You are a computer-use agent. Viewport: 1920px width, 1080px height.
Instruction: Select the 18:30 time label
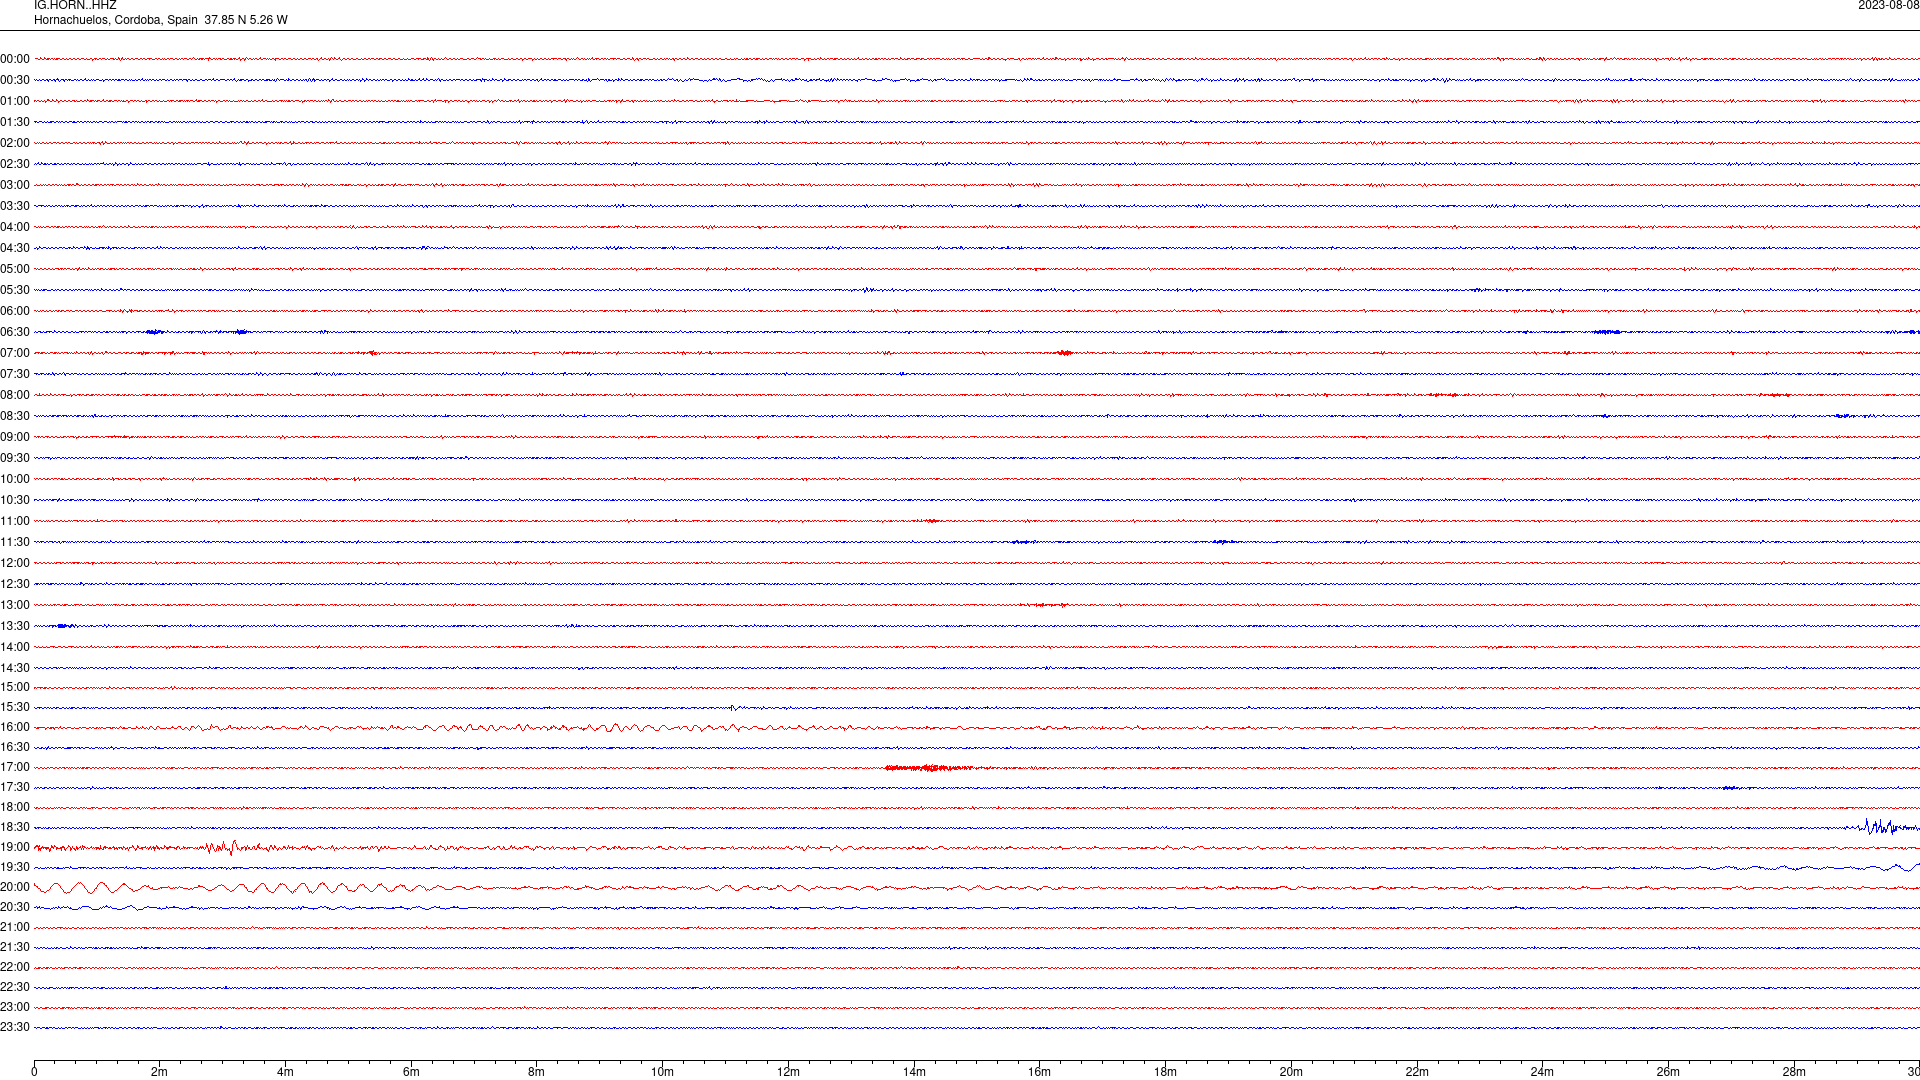click(x=15, y=827)
